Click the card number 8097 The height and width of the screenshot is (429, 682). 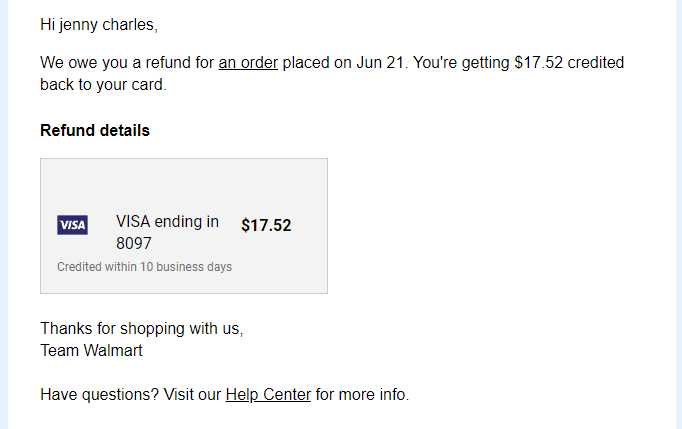134,243
